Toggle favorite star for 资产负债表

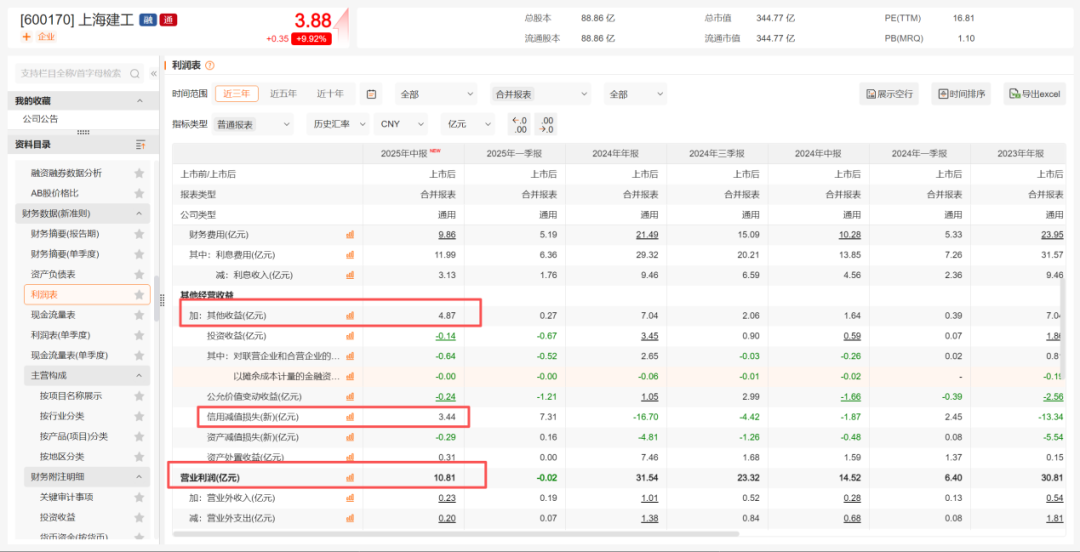pos(139,274)
